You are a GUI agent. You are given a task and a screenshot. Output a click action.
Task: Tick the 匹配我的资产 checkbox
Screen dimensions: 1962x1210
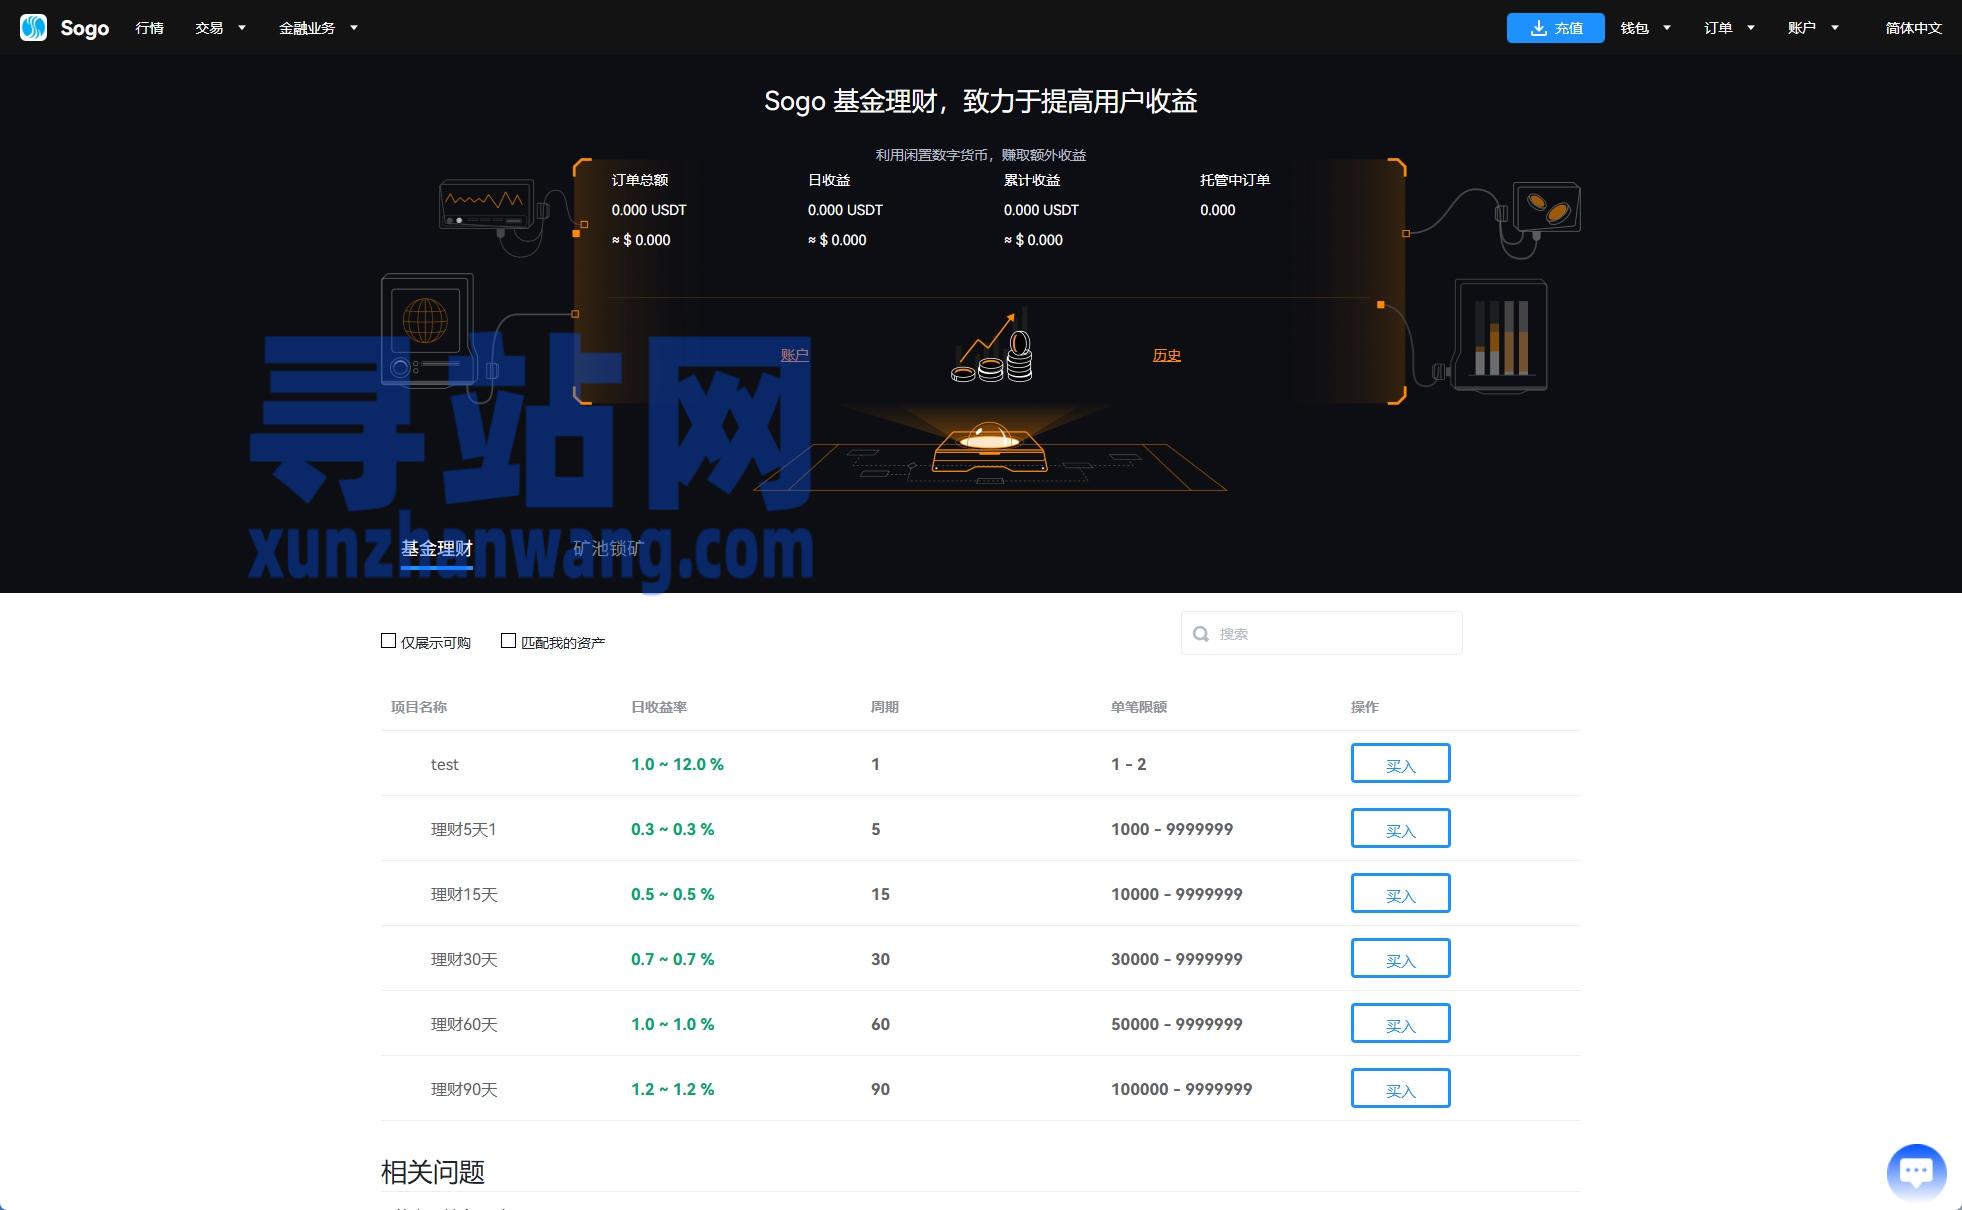[x=508, y=641]
